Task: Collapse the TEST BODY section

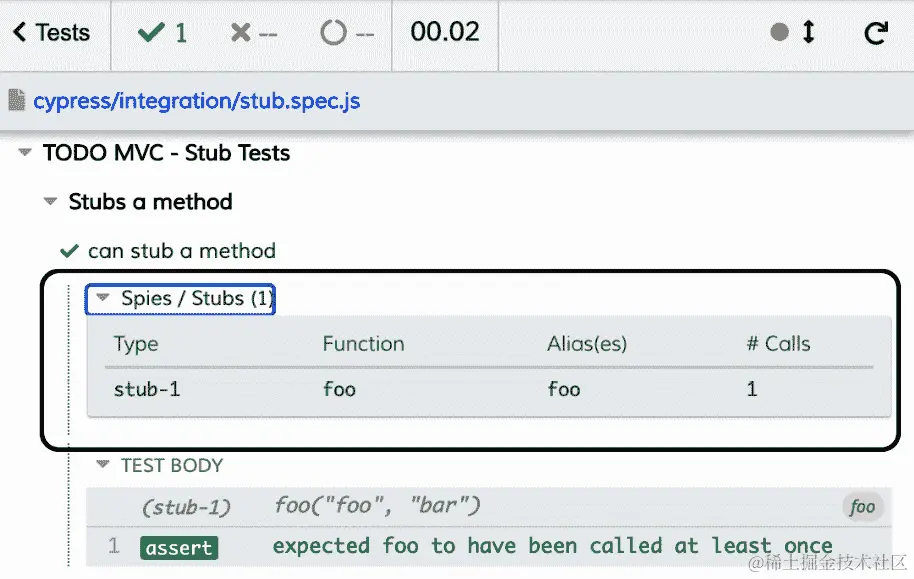Action: 102,465
